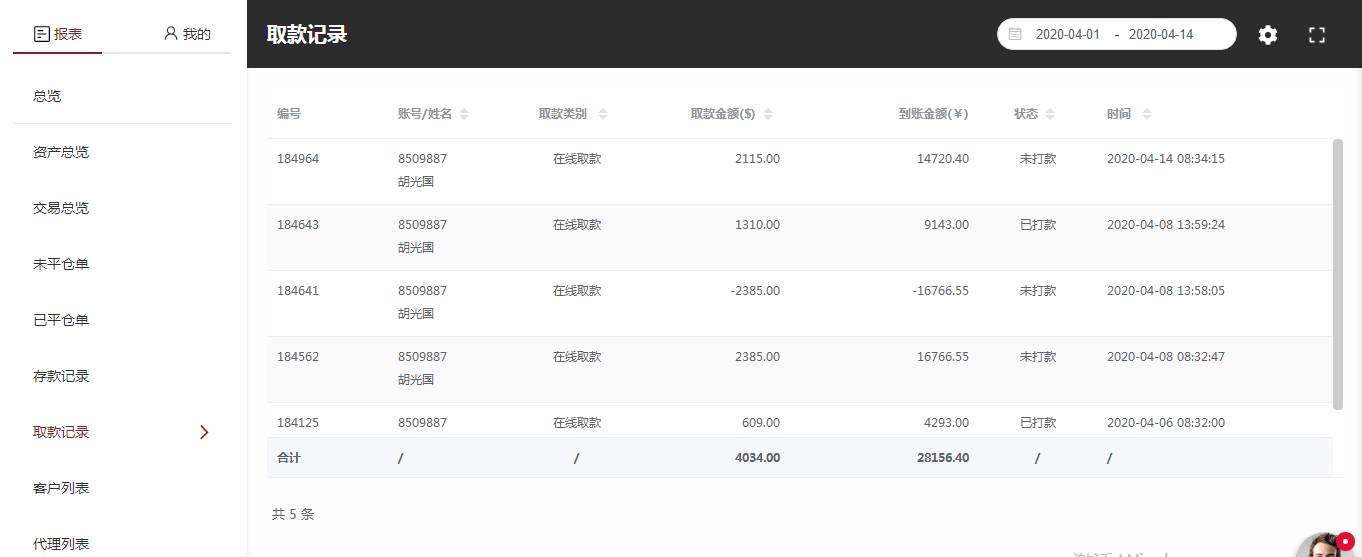Open 未平仓单 in the sidebar
Screen dimensions: 1362x557
[x=61, y=264]
